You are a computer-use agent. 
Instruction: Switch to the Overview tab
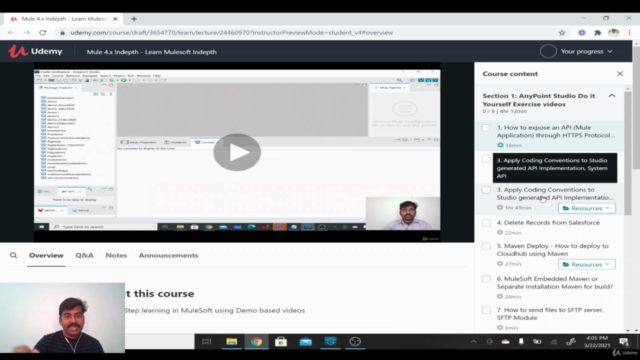pyautogui.click(x=46, y=256)
